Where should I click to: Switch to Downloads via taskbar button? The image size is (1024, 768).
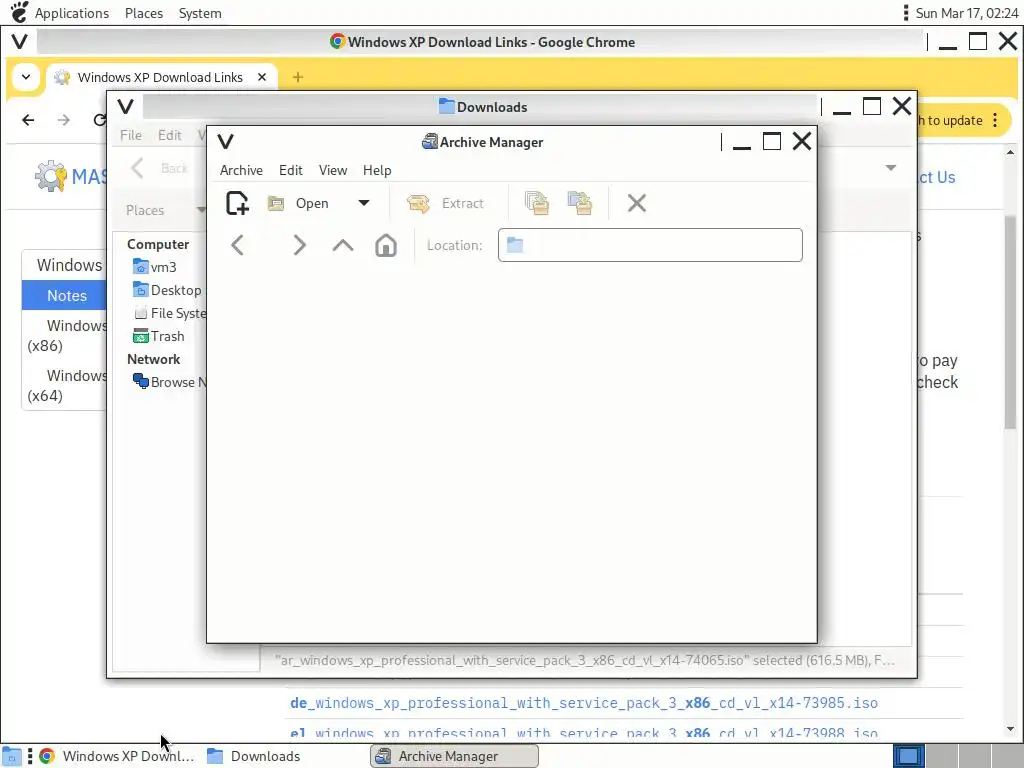click(255, 756)
